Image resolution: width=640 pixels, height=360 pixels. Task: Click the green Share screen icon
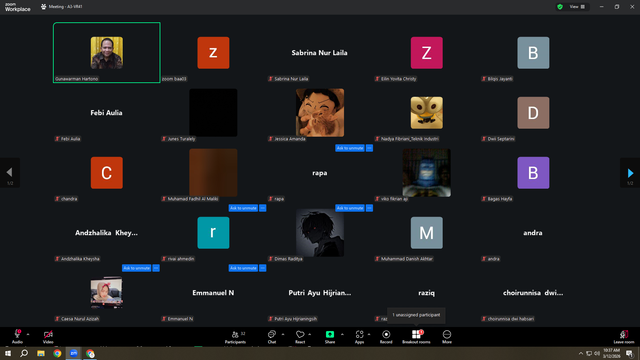(330, 334)
